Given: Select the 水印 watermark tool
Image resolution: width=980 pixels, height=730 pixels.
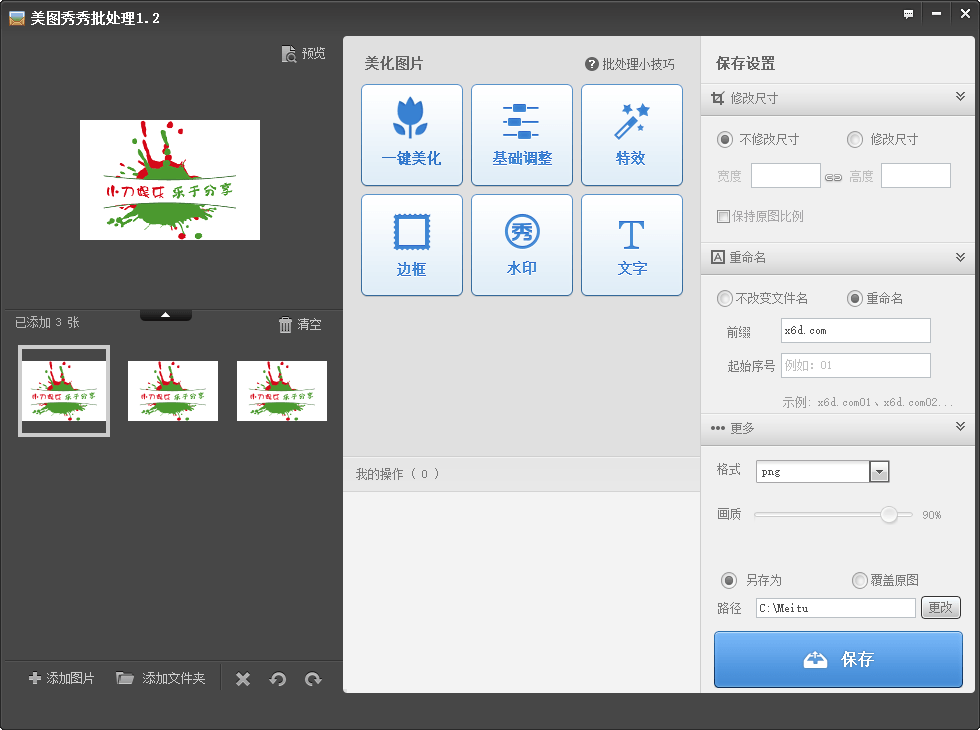Looking at the screenshot, I should pos(521,244).
